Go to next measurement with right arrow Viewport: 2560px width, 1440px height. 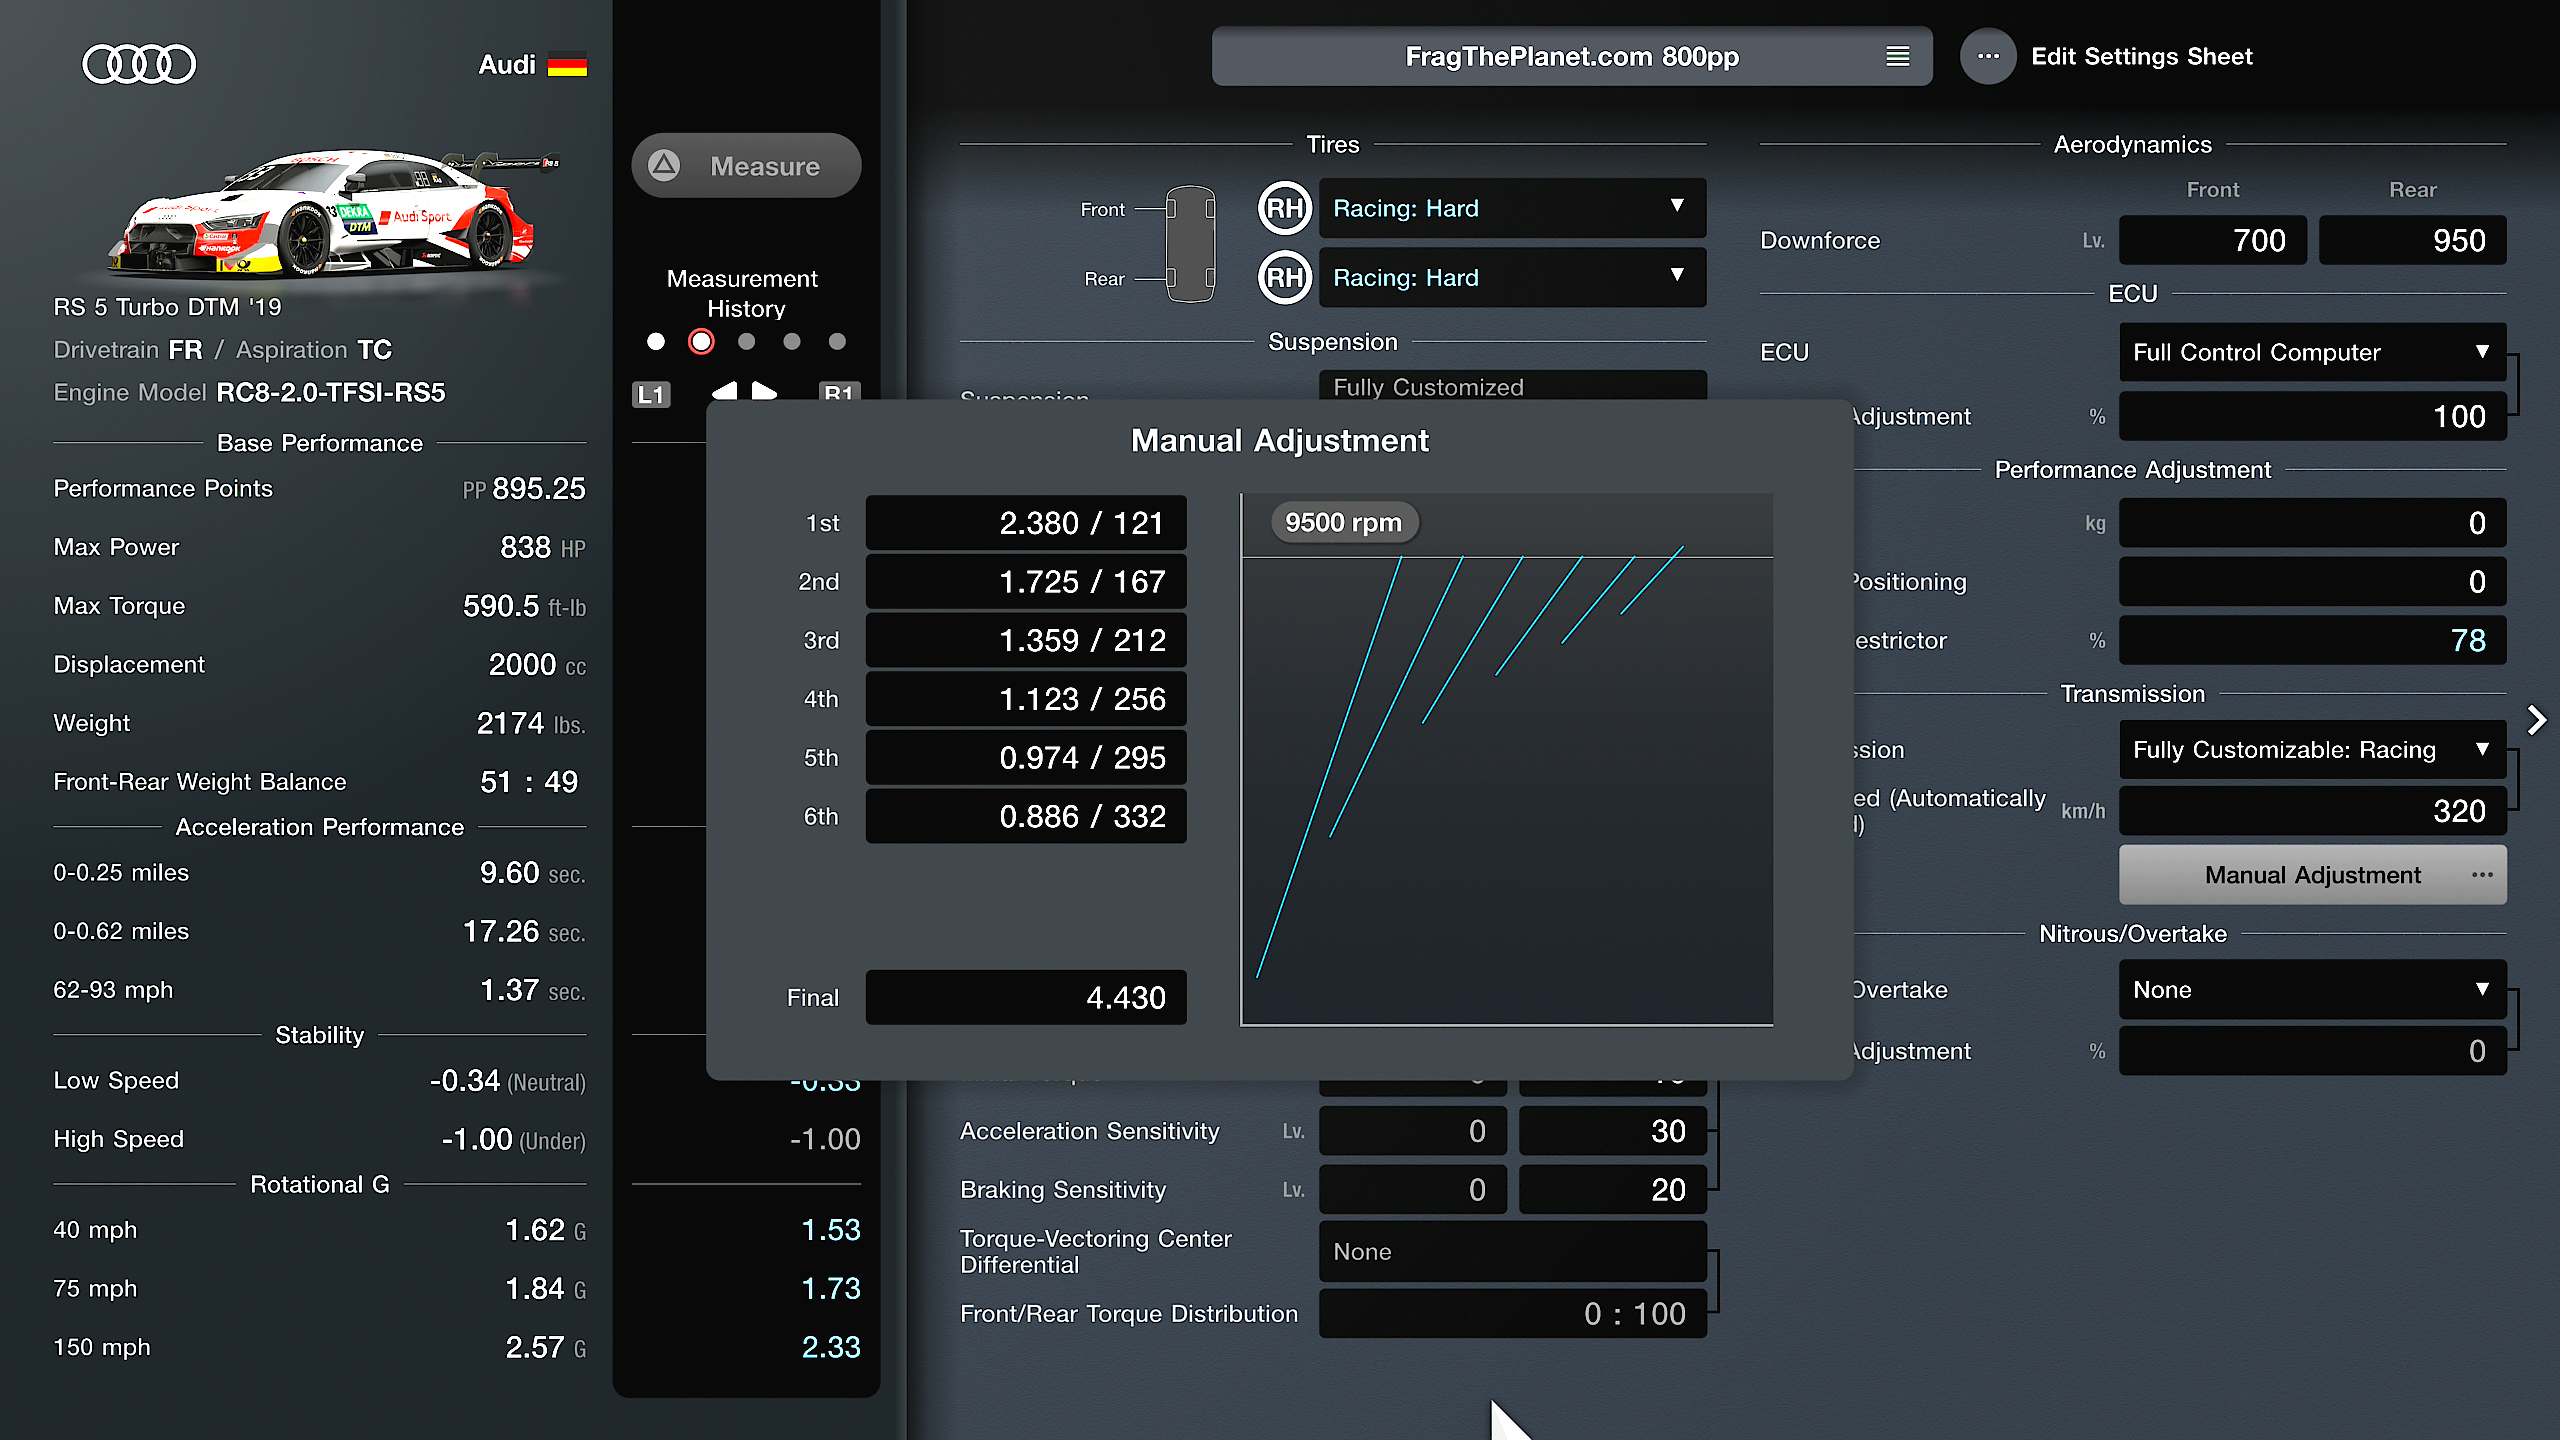(764, 392)
